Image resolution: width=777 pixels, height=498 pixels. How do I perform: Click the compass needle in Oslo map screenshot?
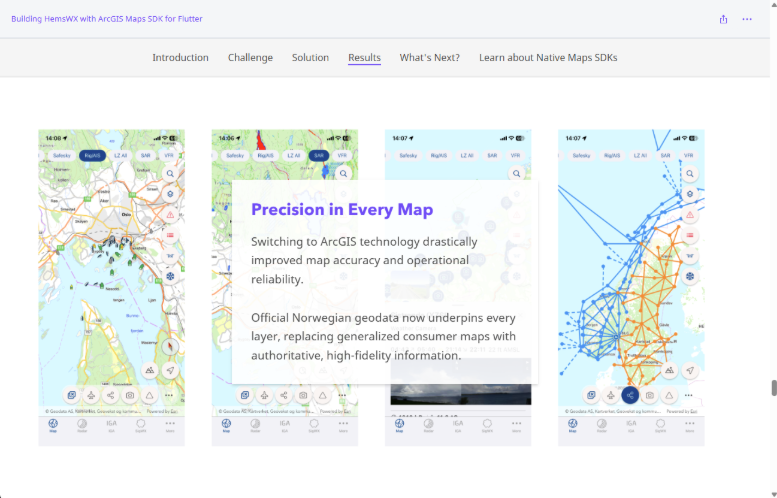click(x=170, y=346)
